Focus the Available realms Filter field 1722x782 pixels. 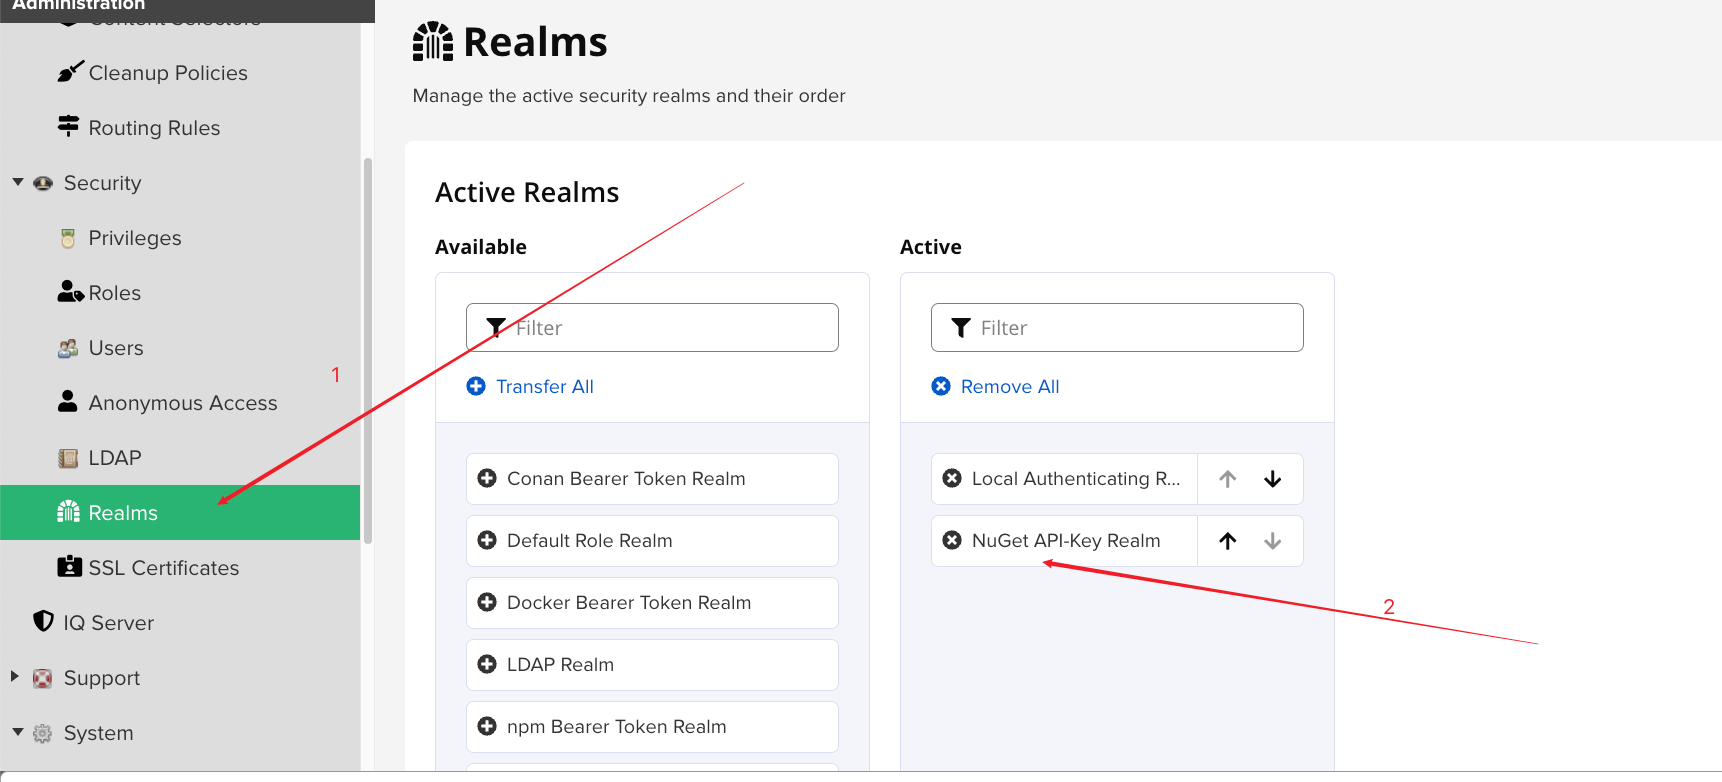tap(652, 328)
